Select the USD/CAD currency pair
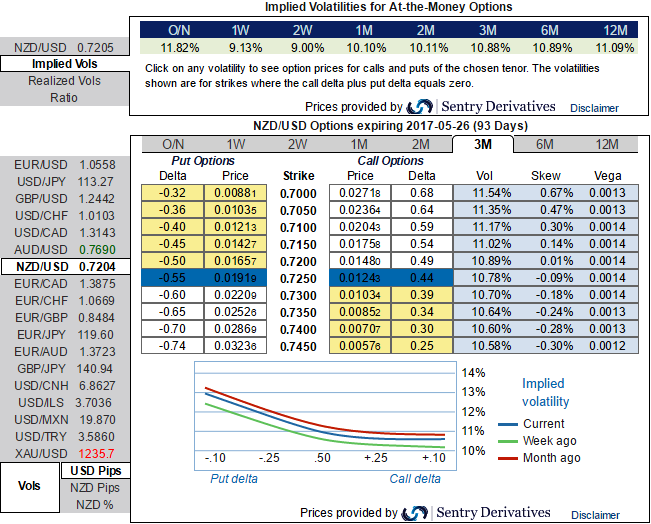 click(65, 233)
